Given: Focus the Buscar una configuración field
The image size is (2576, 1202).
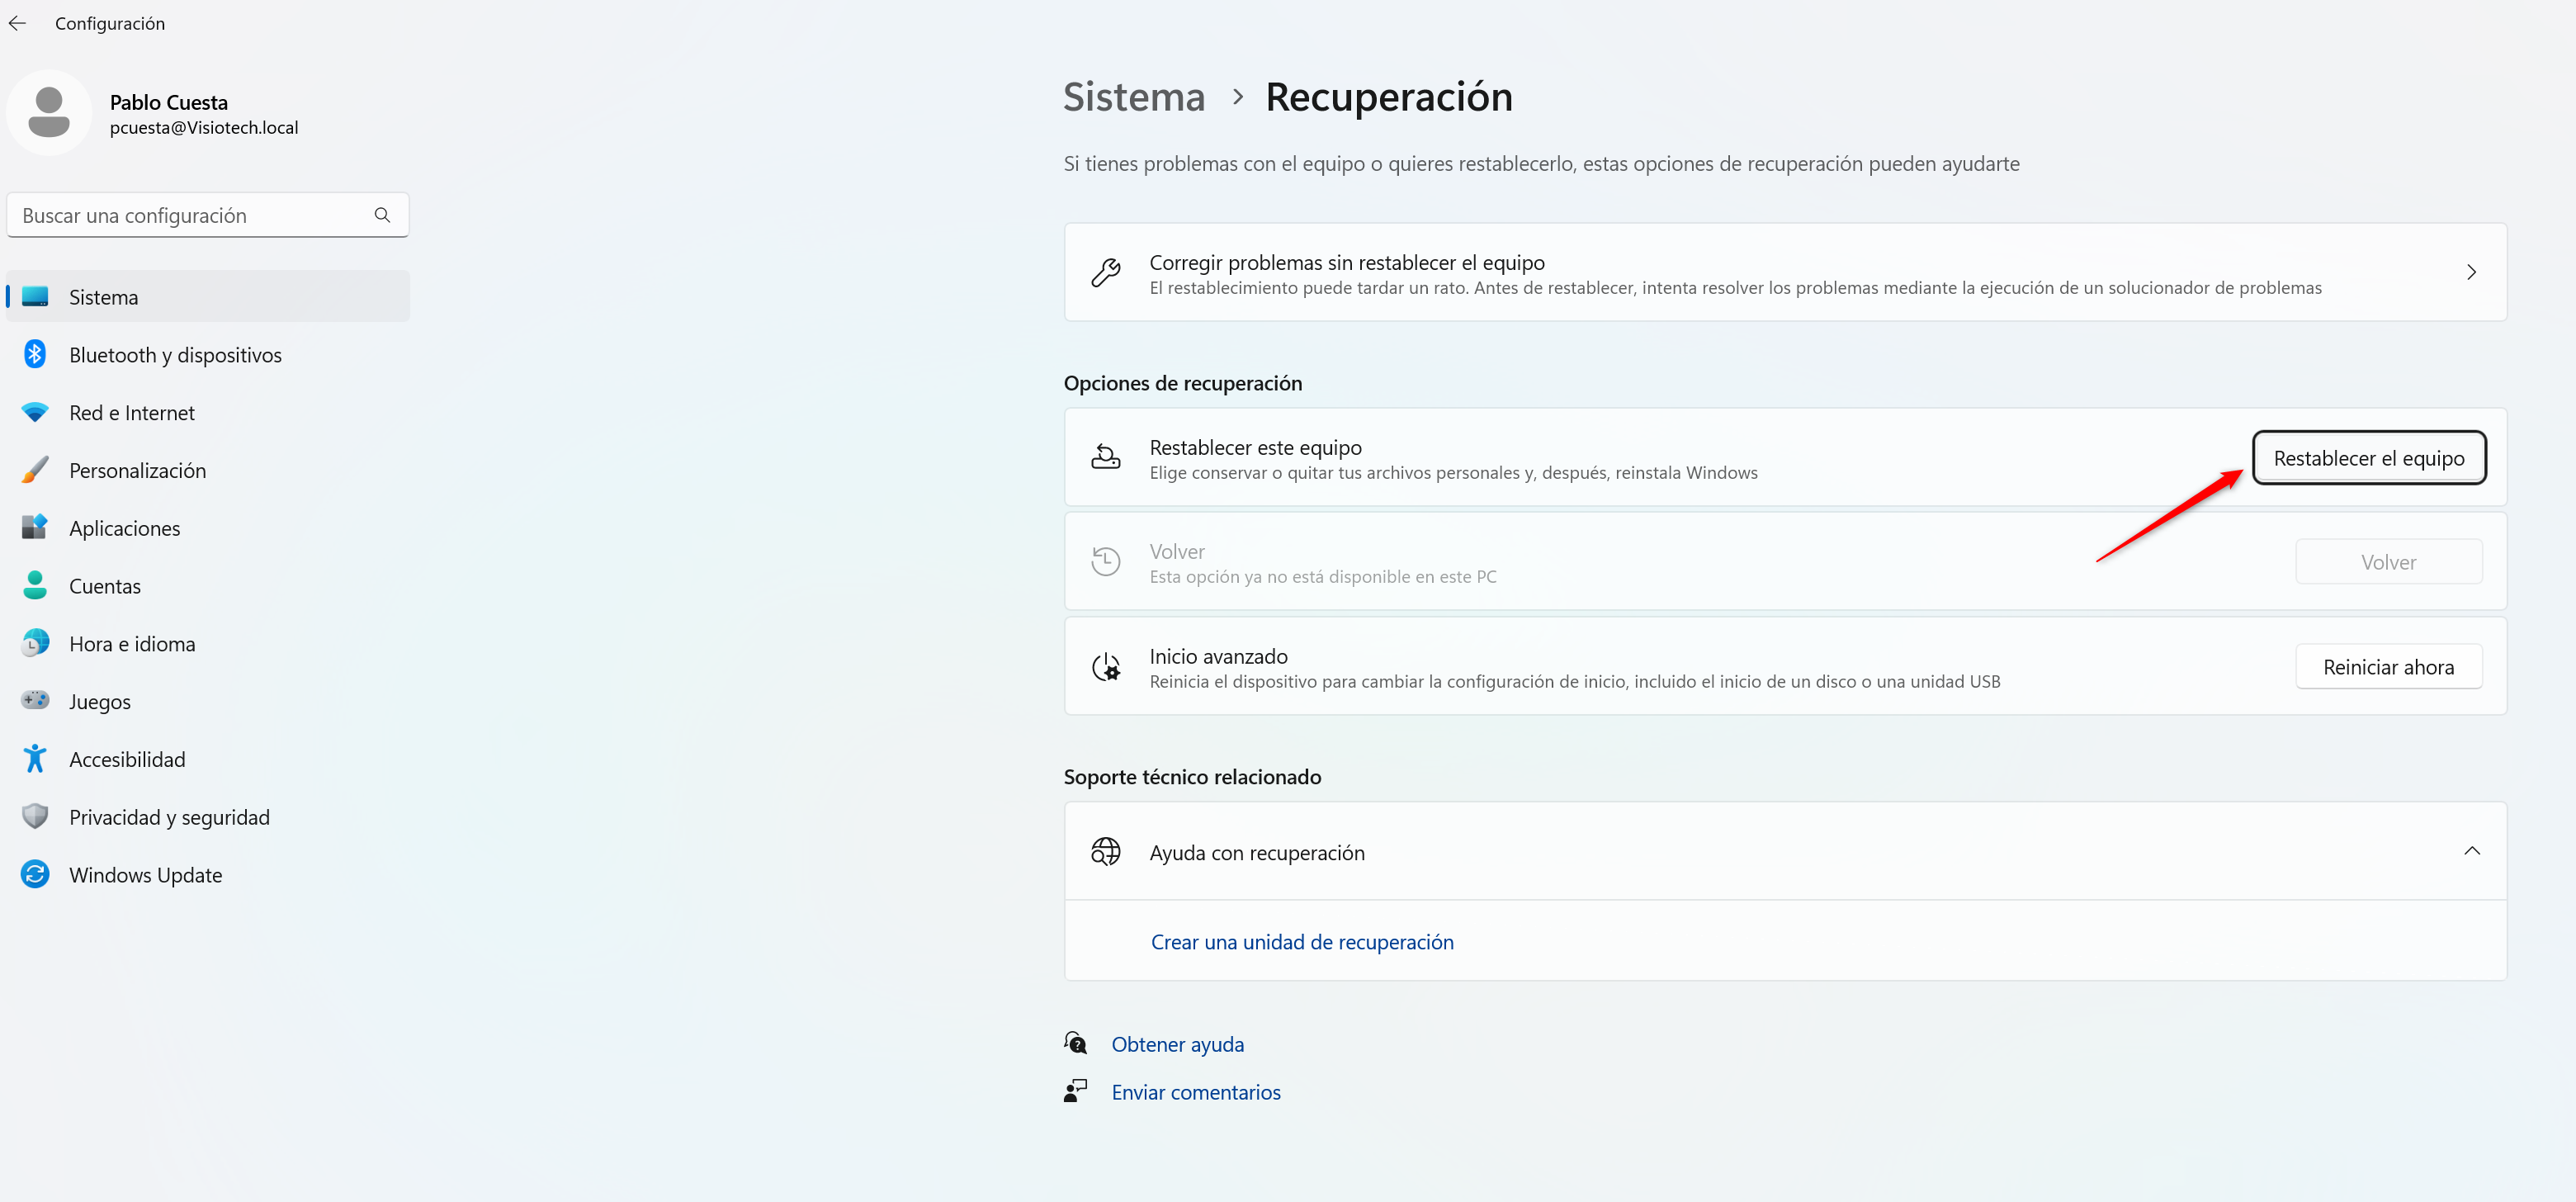Looking at the screenshot, I should [208, 215].
